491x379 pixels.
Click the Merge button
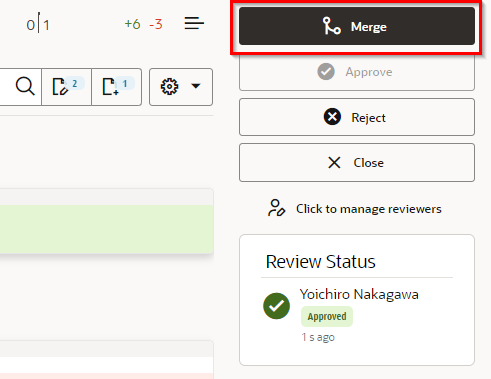357,26
